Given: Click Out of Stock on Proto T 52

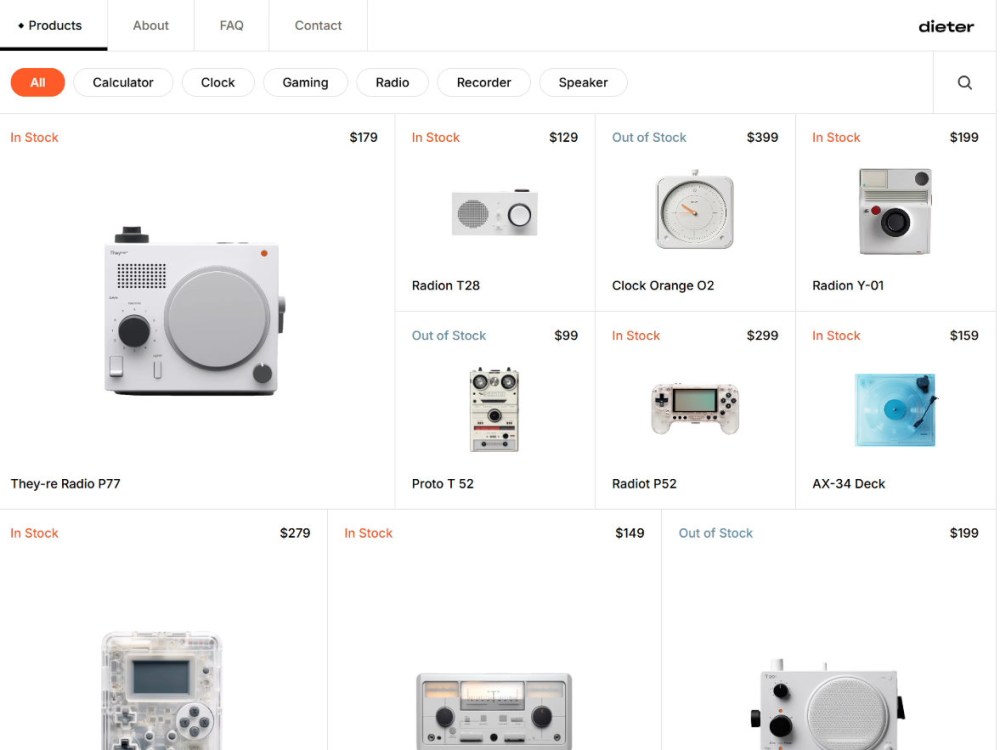Looking at the screenshot, I should tap(449, 335).
